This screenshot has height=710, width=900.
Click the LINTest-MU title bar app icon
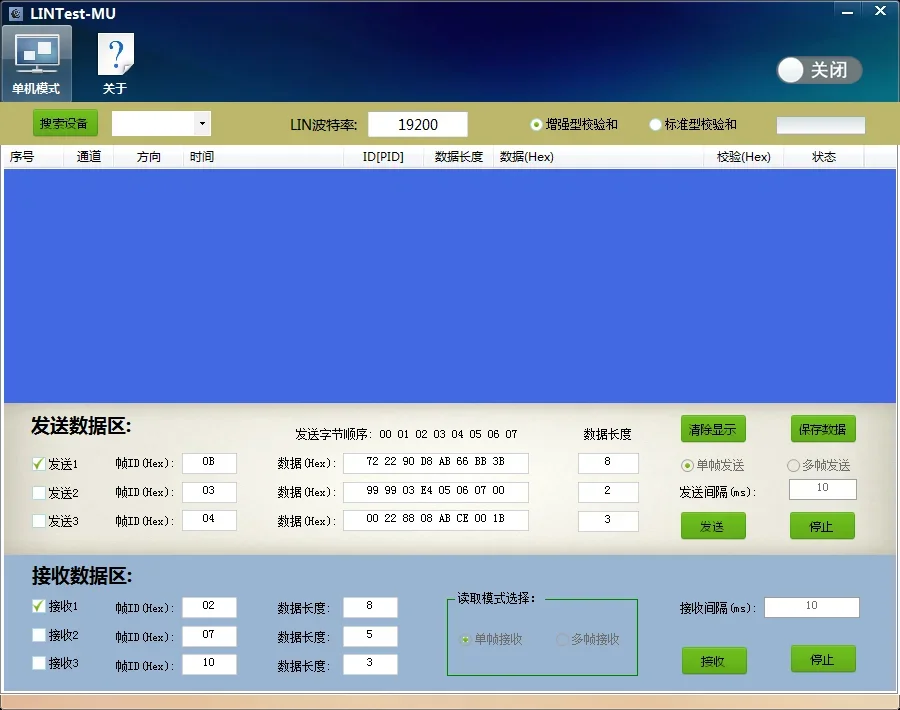16,13
